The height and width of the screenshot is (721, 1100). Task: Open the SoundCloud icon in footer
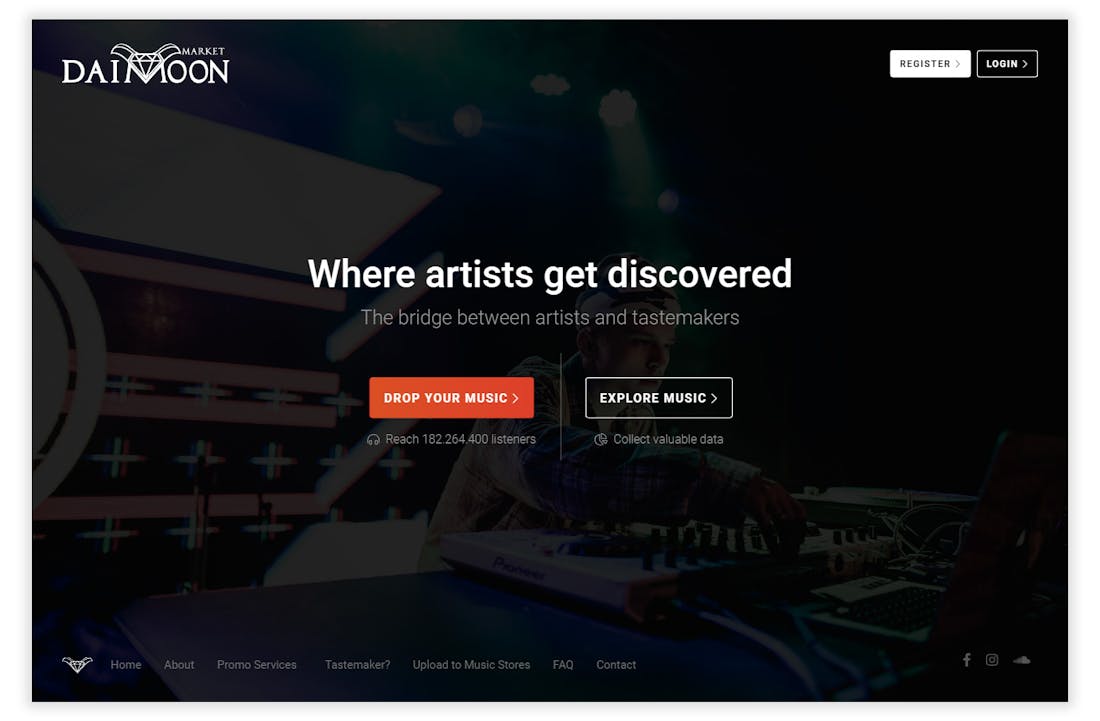coord(1021,660)
